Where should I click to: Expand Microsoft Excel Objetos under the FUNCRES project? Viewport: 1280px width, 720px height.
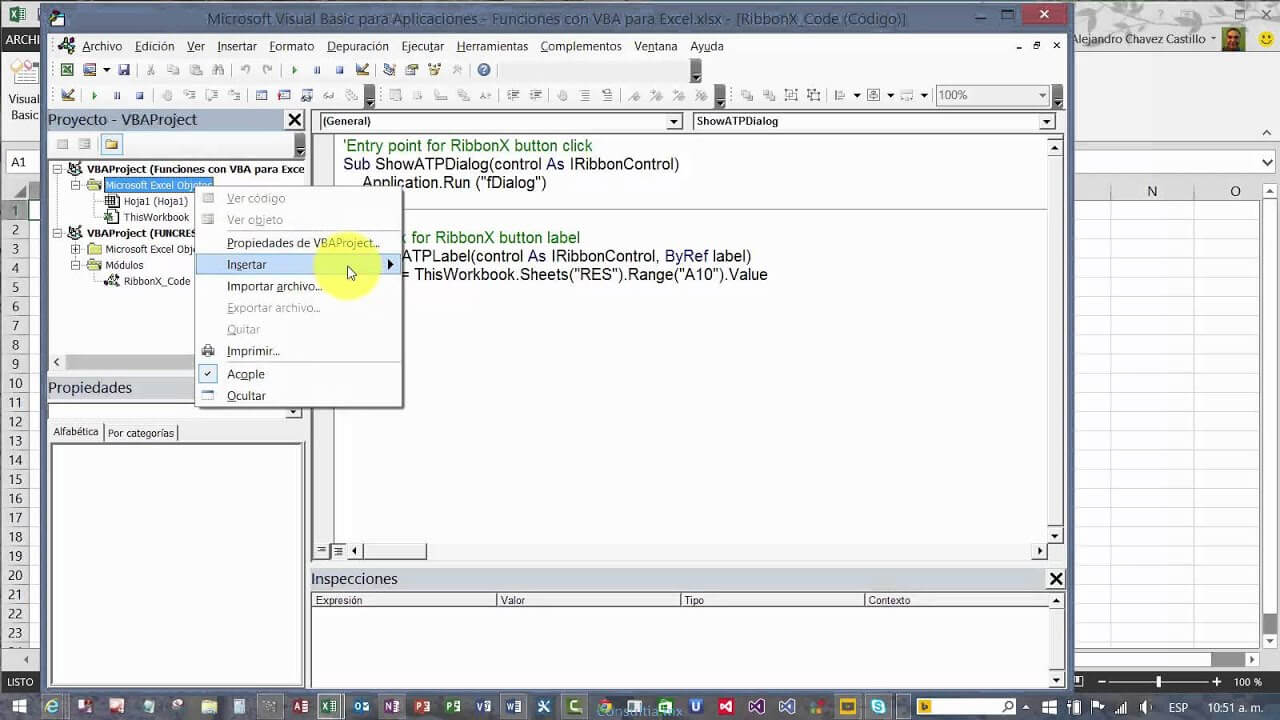pyautogui.click(x=76, y=249)
